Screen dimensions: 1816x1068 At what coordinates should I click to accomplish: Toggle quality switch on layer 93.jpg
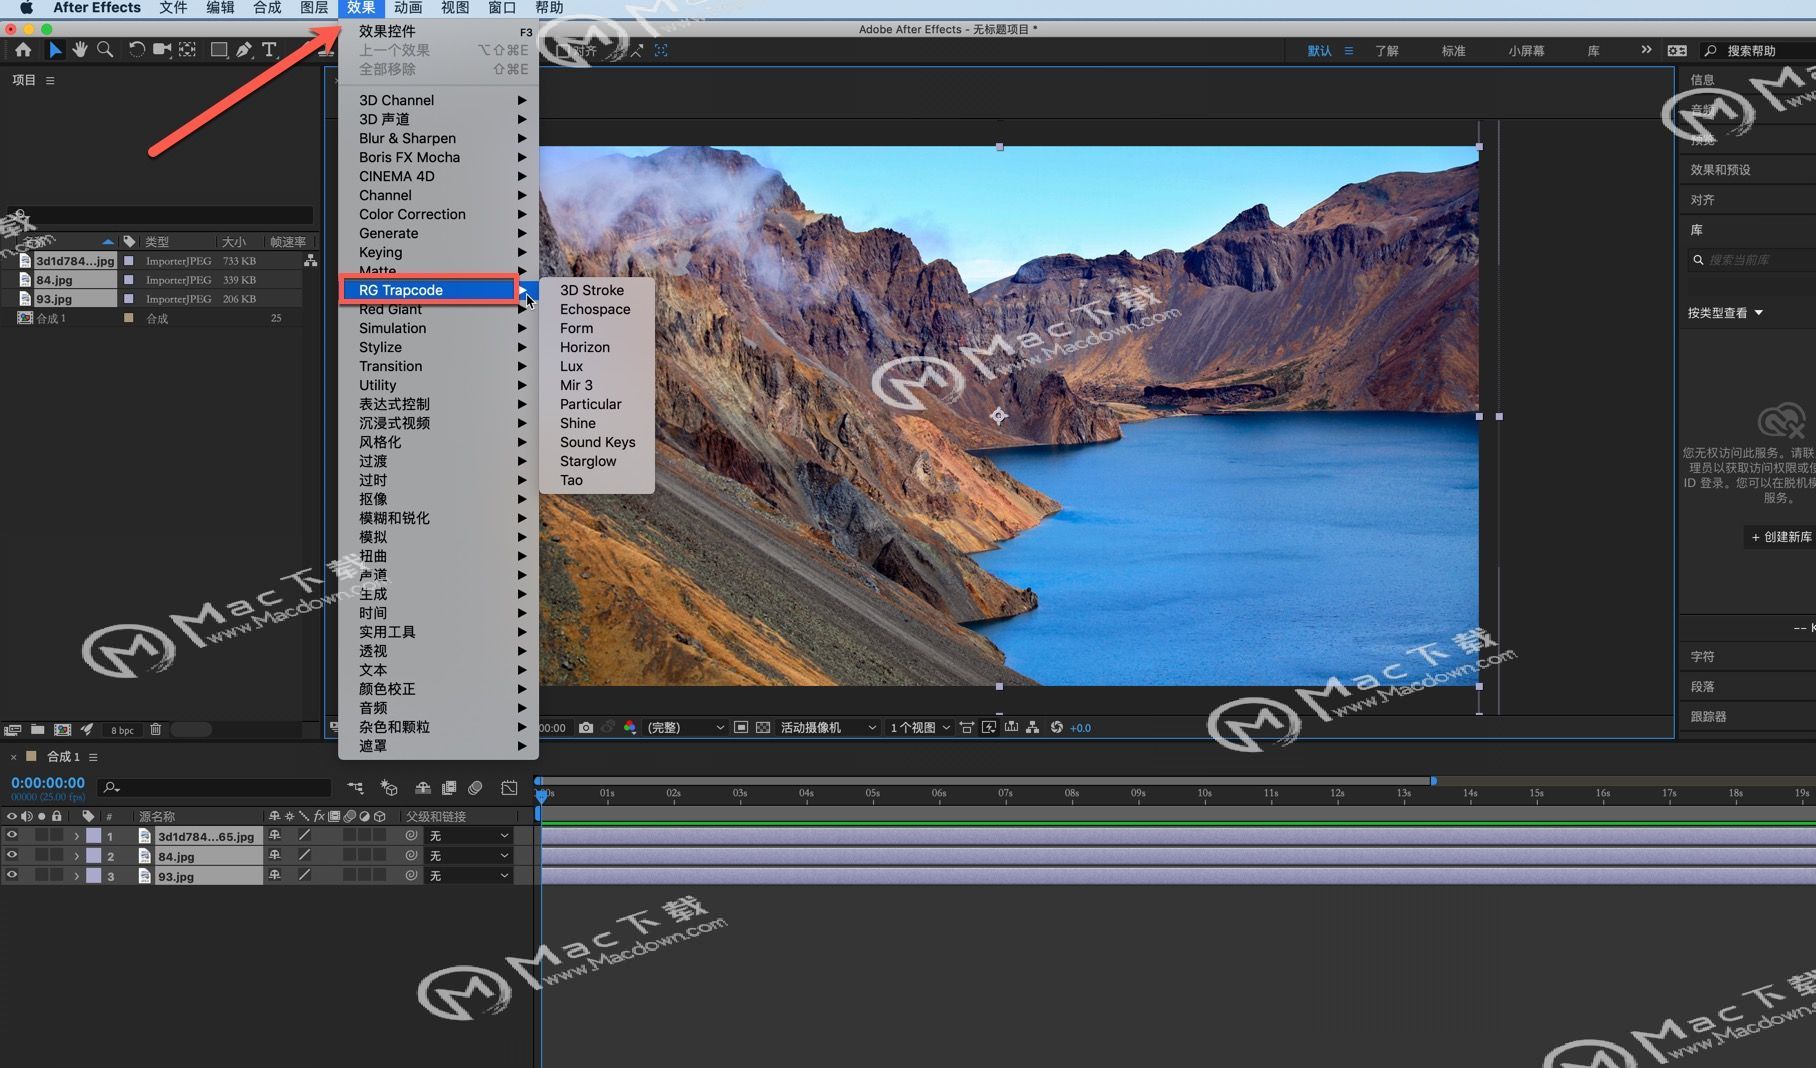pos(304,876)
